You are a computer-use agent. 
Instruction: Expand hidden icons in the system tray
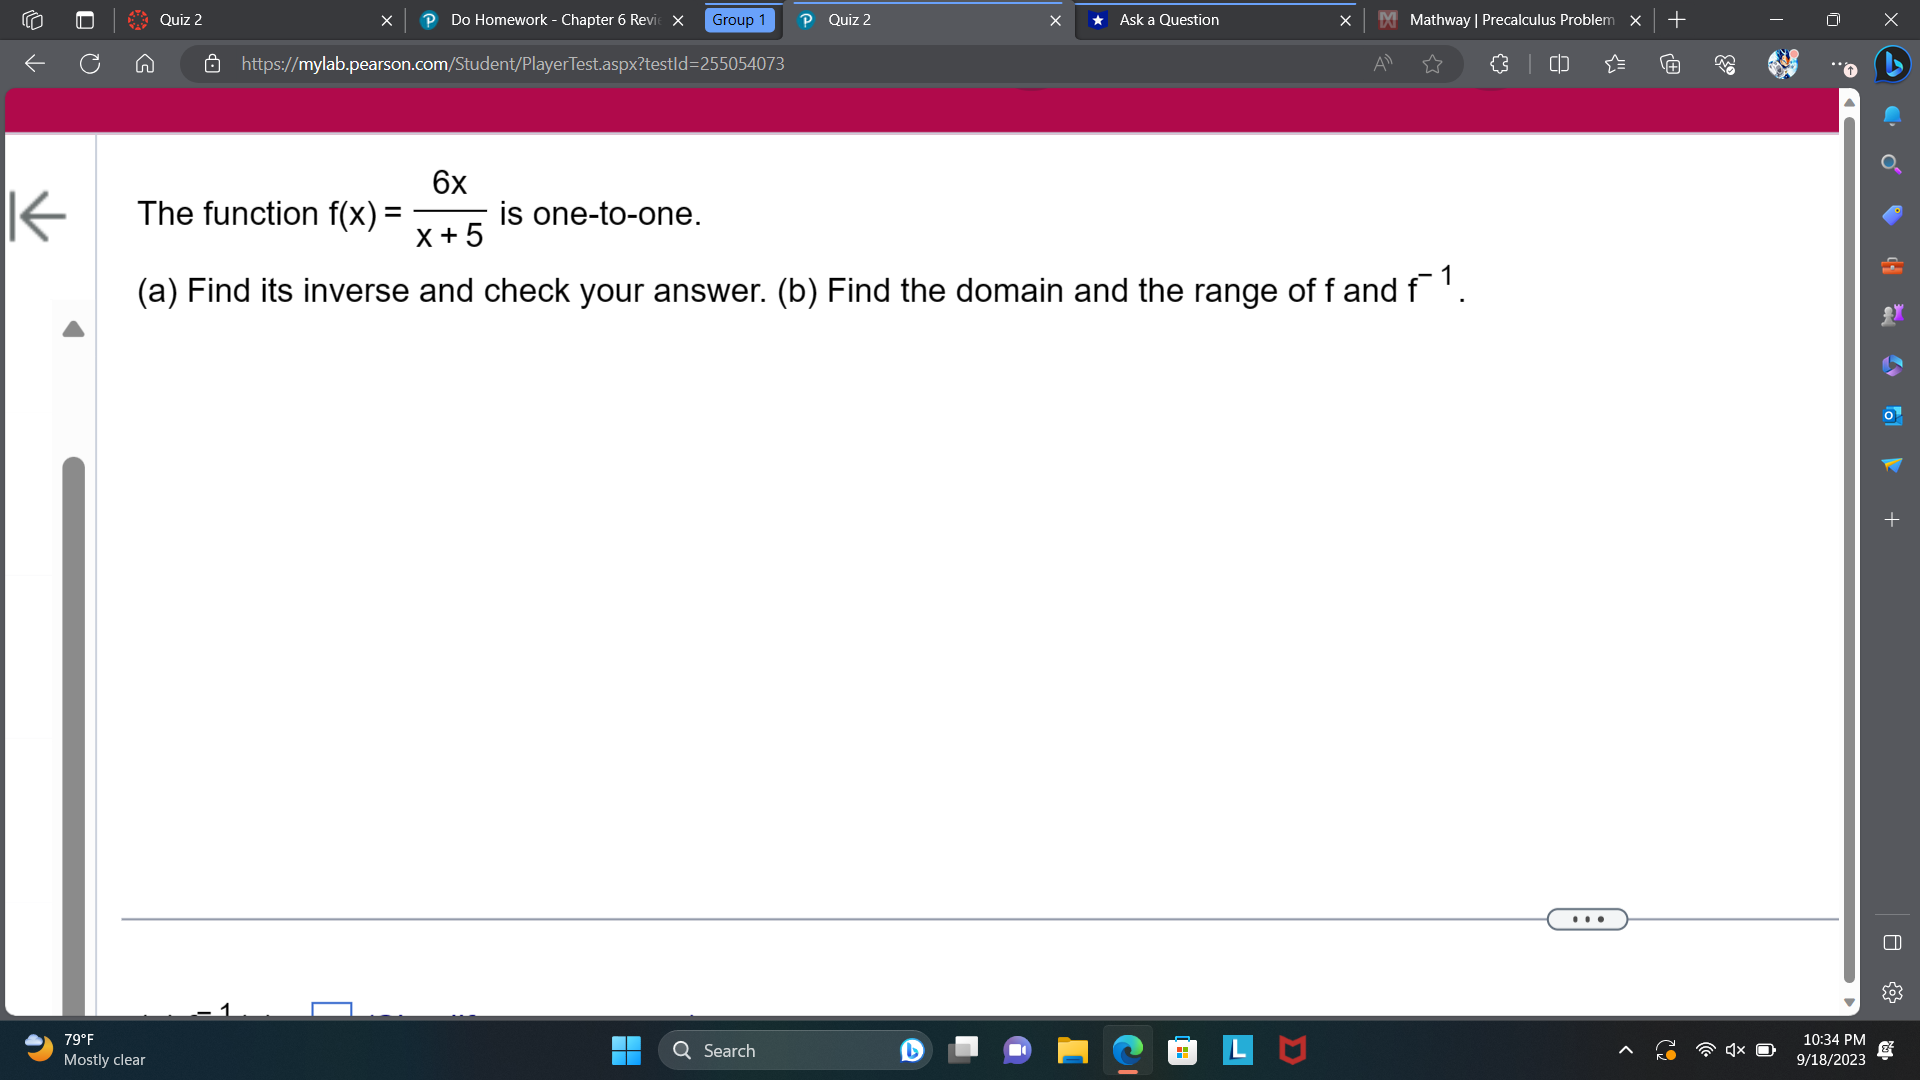(x=1625, y=1050)
